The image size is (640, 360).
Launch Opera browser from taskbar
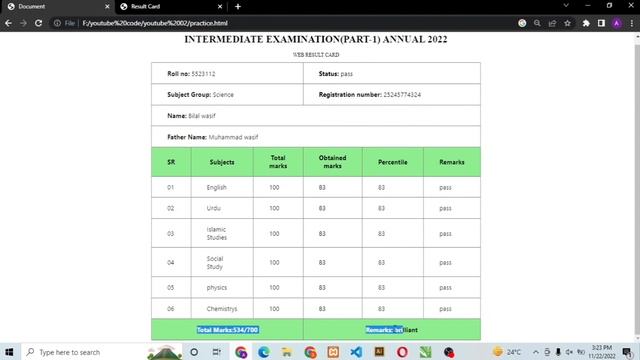click(x=402, y=352)
